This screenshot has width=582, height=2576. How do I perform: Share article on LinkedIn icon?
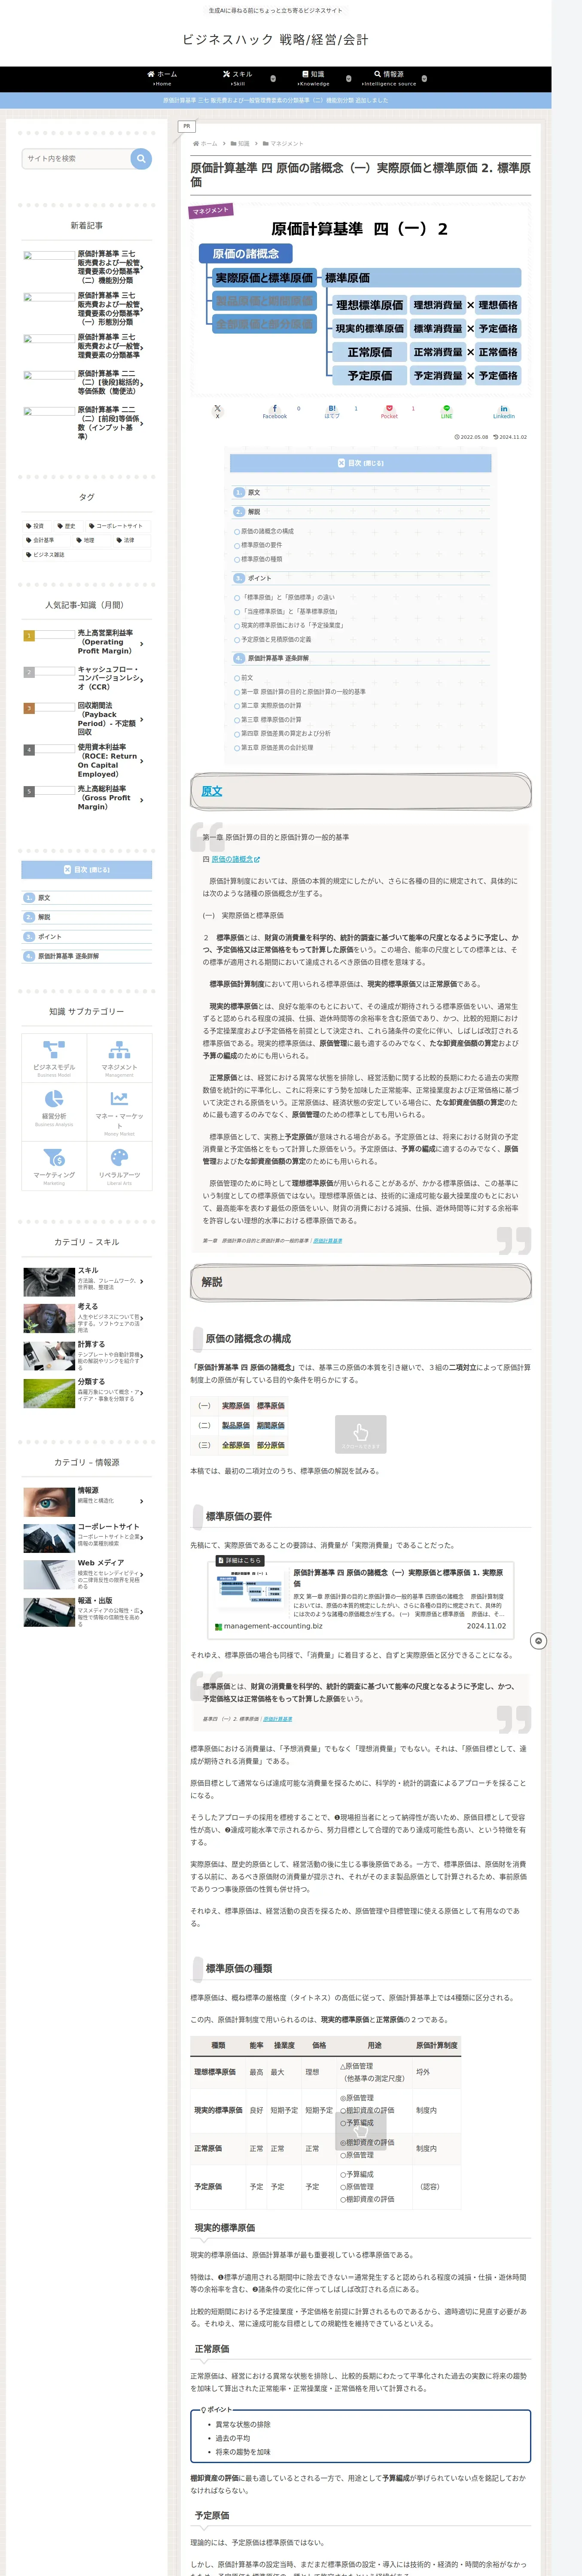coord(504,411)
